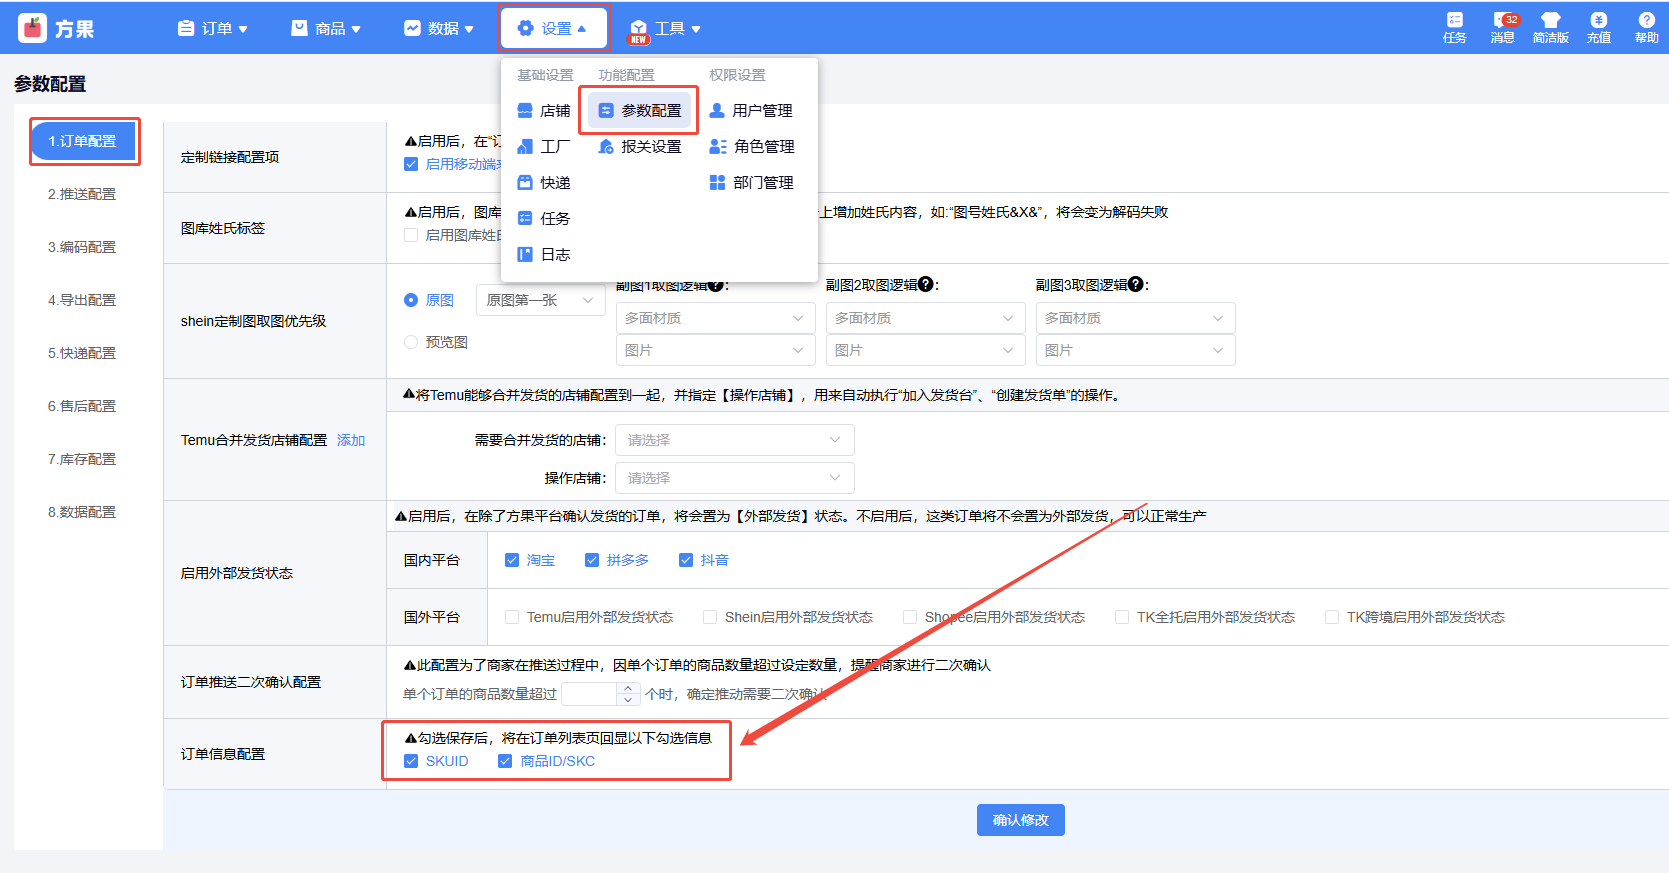The height and width of the screenshot is (873, 1669).
Task: Switch to 简洁版 using the shirt icon
Action: (1550, 21)
